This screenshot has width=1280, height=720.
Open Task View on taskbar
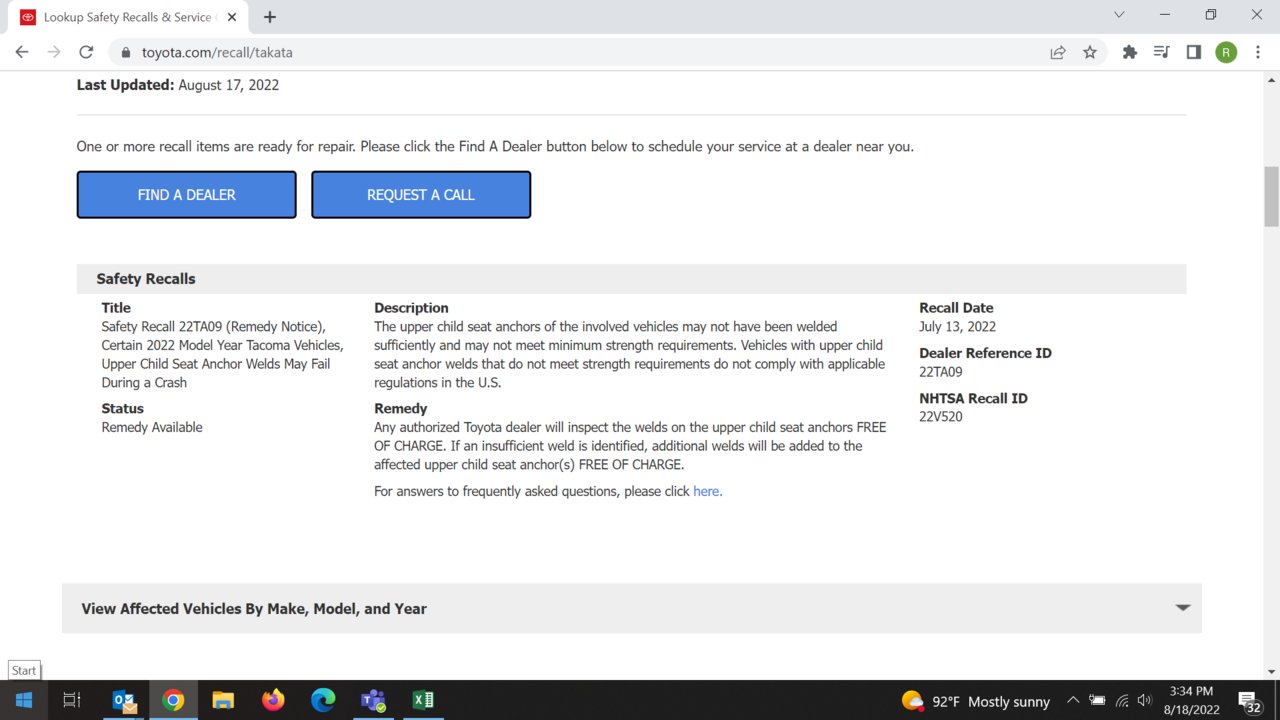click(x=72, y=700)
